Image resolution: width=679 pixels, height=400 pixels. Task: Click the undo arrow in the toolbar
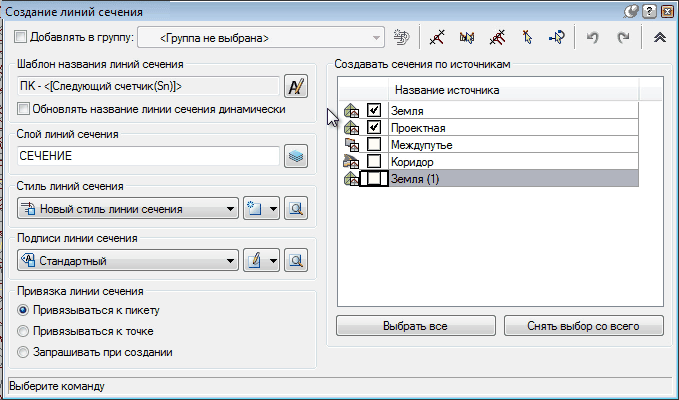[592, 38]
